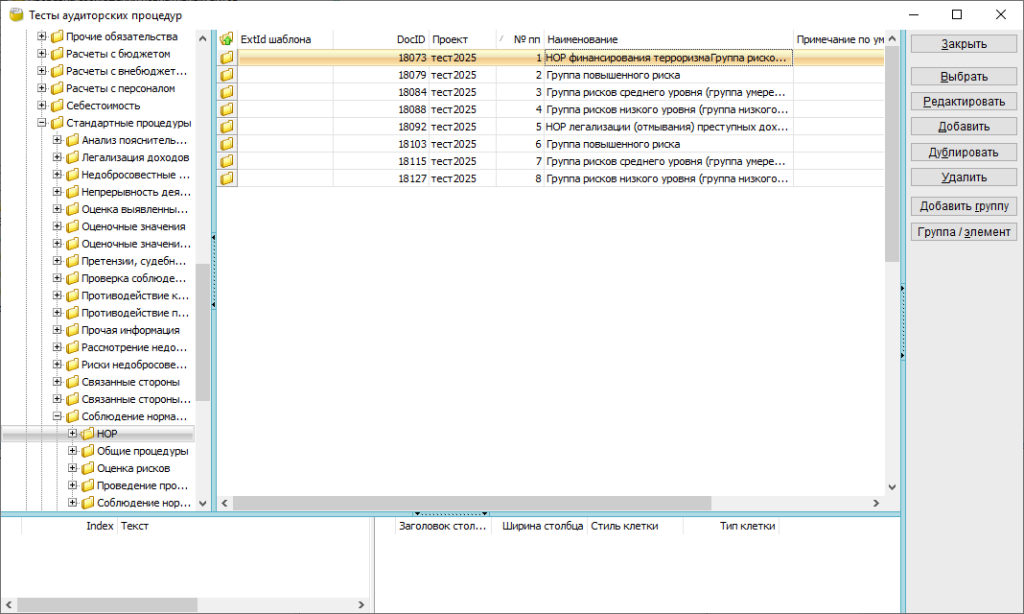1024x614 pixels.
Task: Click folder icon beside Связанные стороны
Action: 72,382
